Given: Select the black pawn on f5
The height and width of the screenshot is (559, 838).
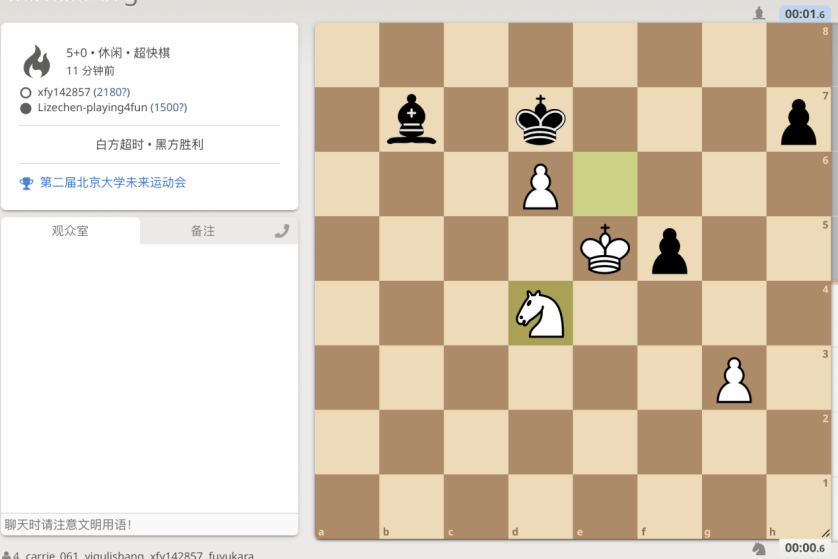Looking at the screenshot, I should [x=670, y=251].
